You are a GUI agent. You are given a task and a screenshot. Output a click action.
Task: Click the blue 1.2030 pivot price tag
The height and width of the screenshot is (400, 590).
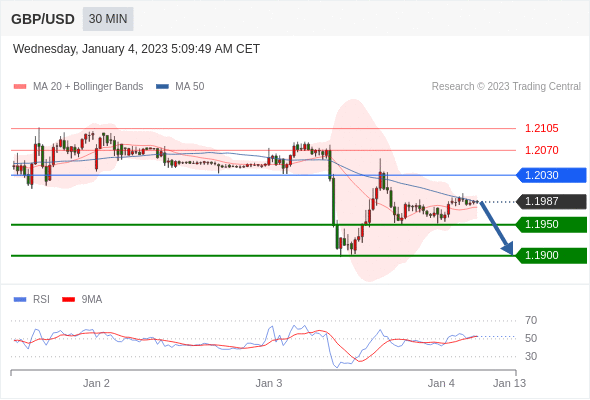pyautogui.click(x=551, y=175)
